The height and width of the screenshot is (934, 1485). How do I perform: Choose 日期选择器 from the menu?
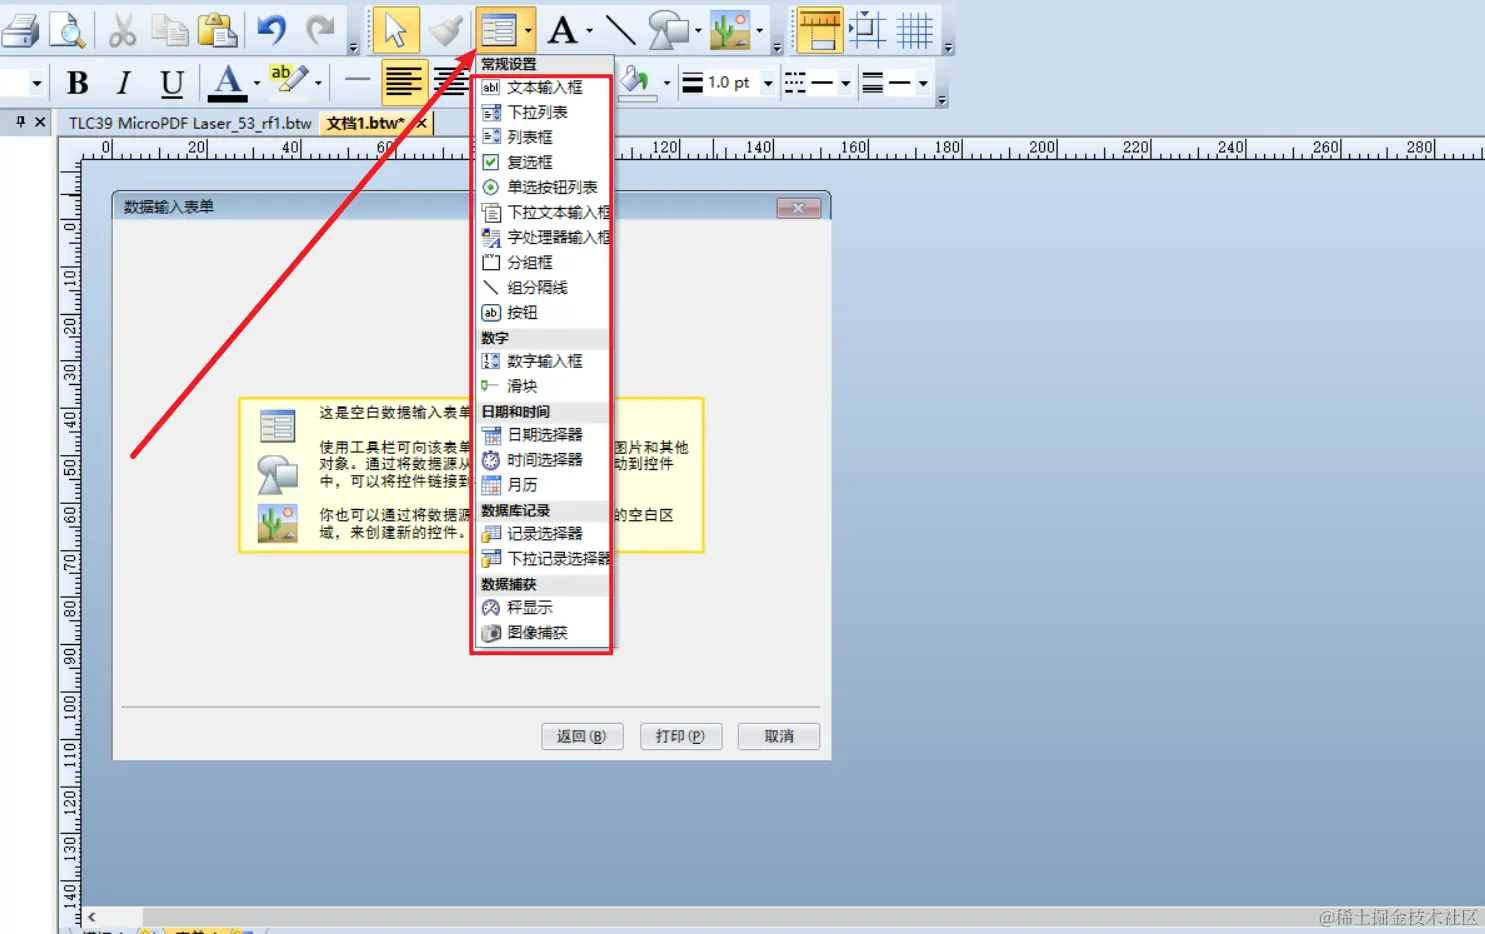542,435
